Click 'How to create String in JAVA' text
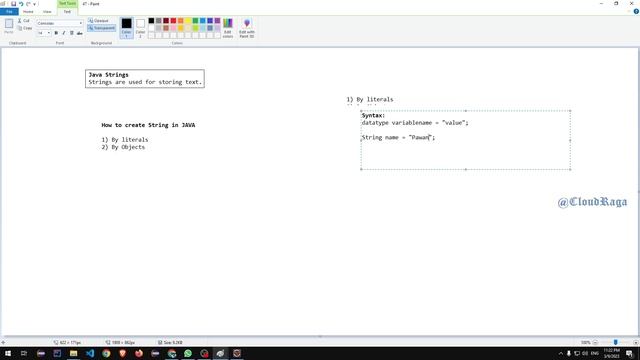Viewport: 640px width, 360px height. [x=148, y=125]
